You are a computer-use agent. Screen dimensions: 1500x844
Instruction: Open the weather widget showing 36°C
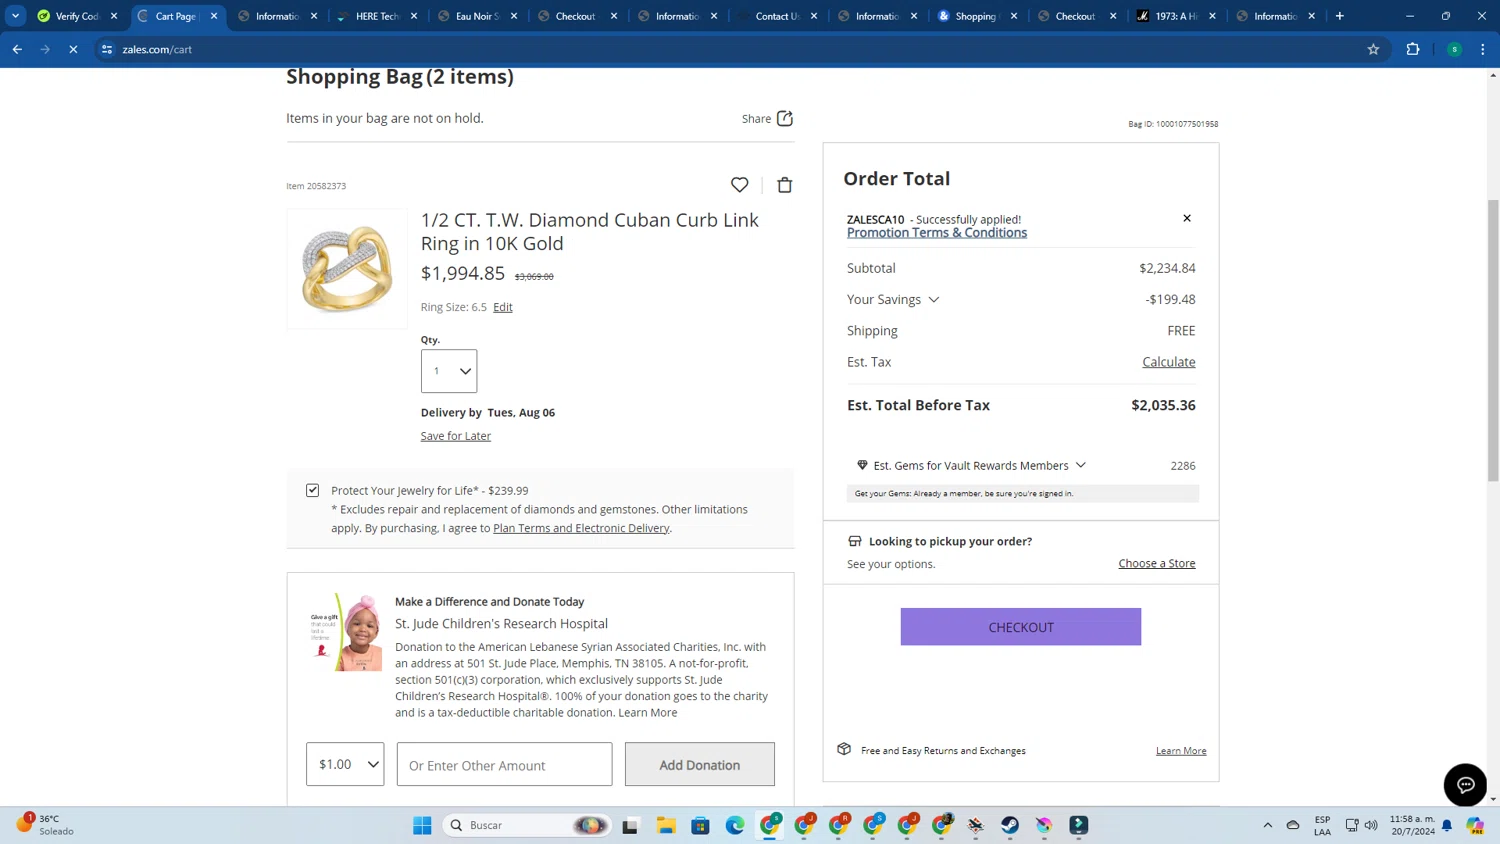point(45,825)
